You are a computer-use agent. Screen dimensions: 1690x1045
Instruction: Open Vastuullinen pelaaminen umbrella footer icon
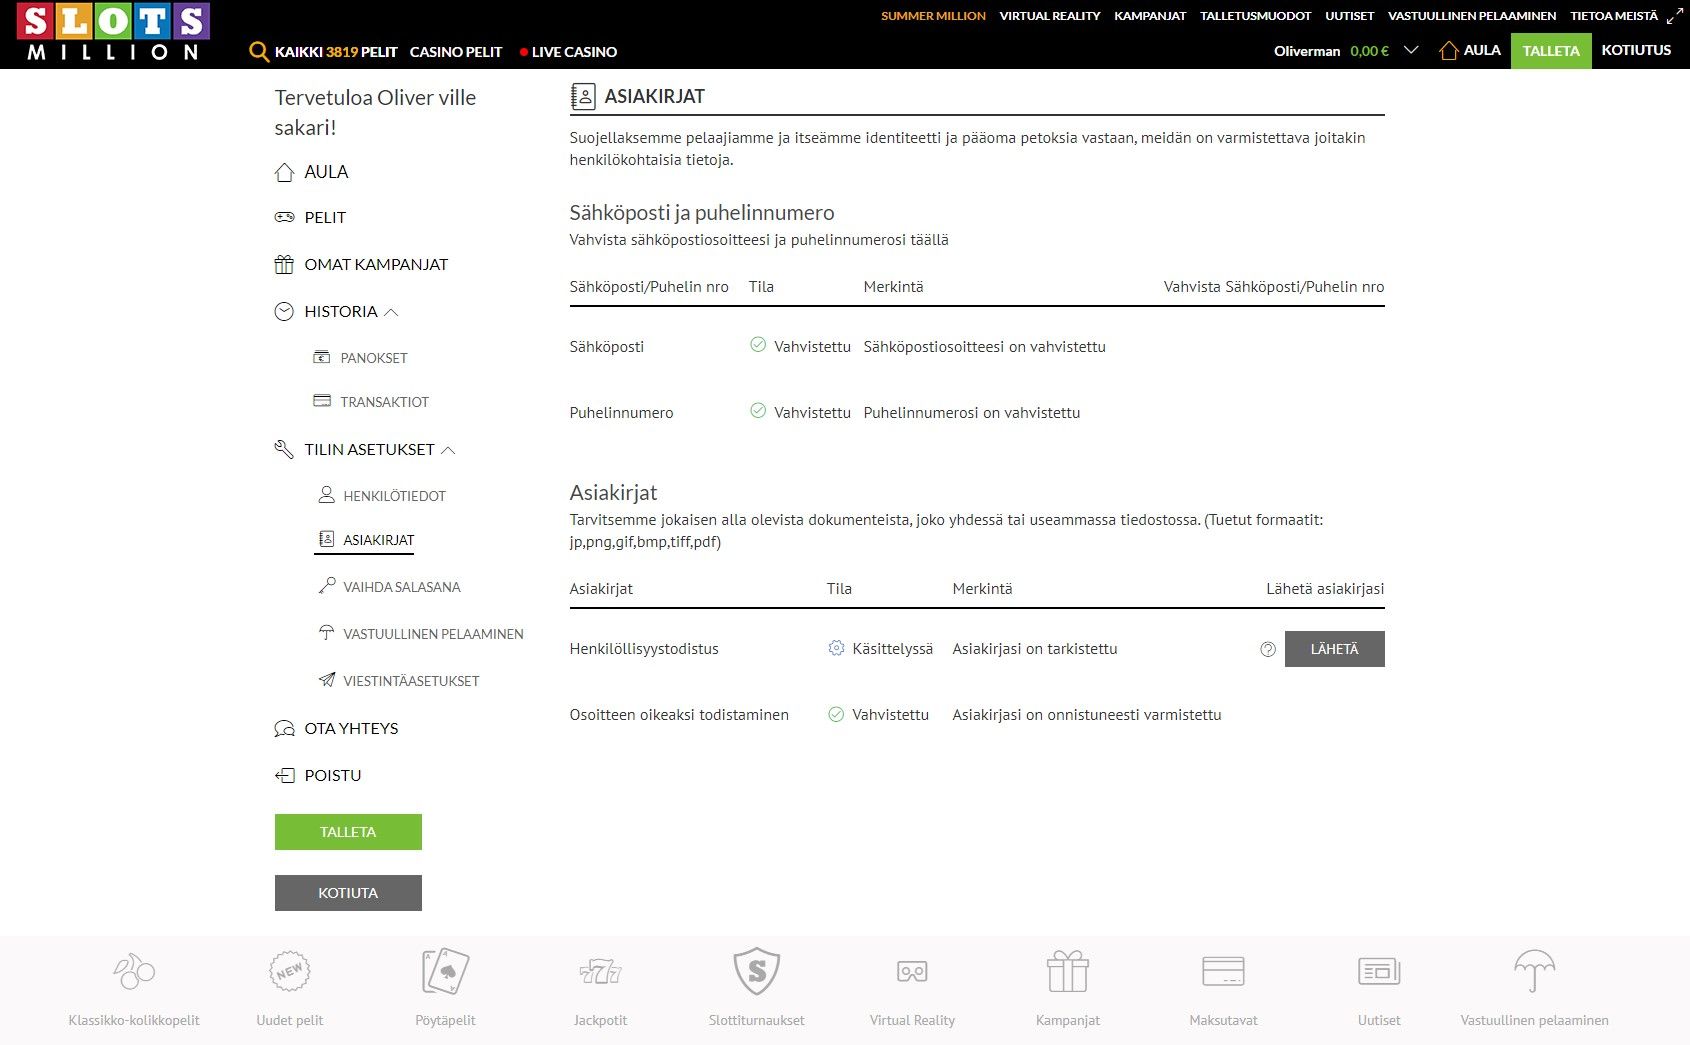tap(1535, 971)
